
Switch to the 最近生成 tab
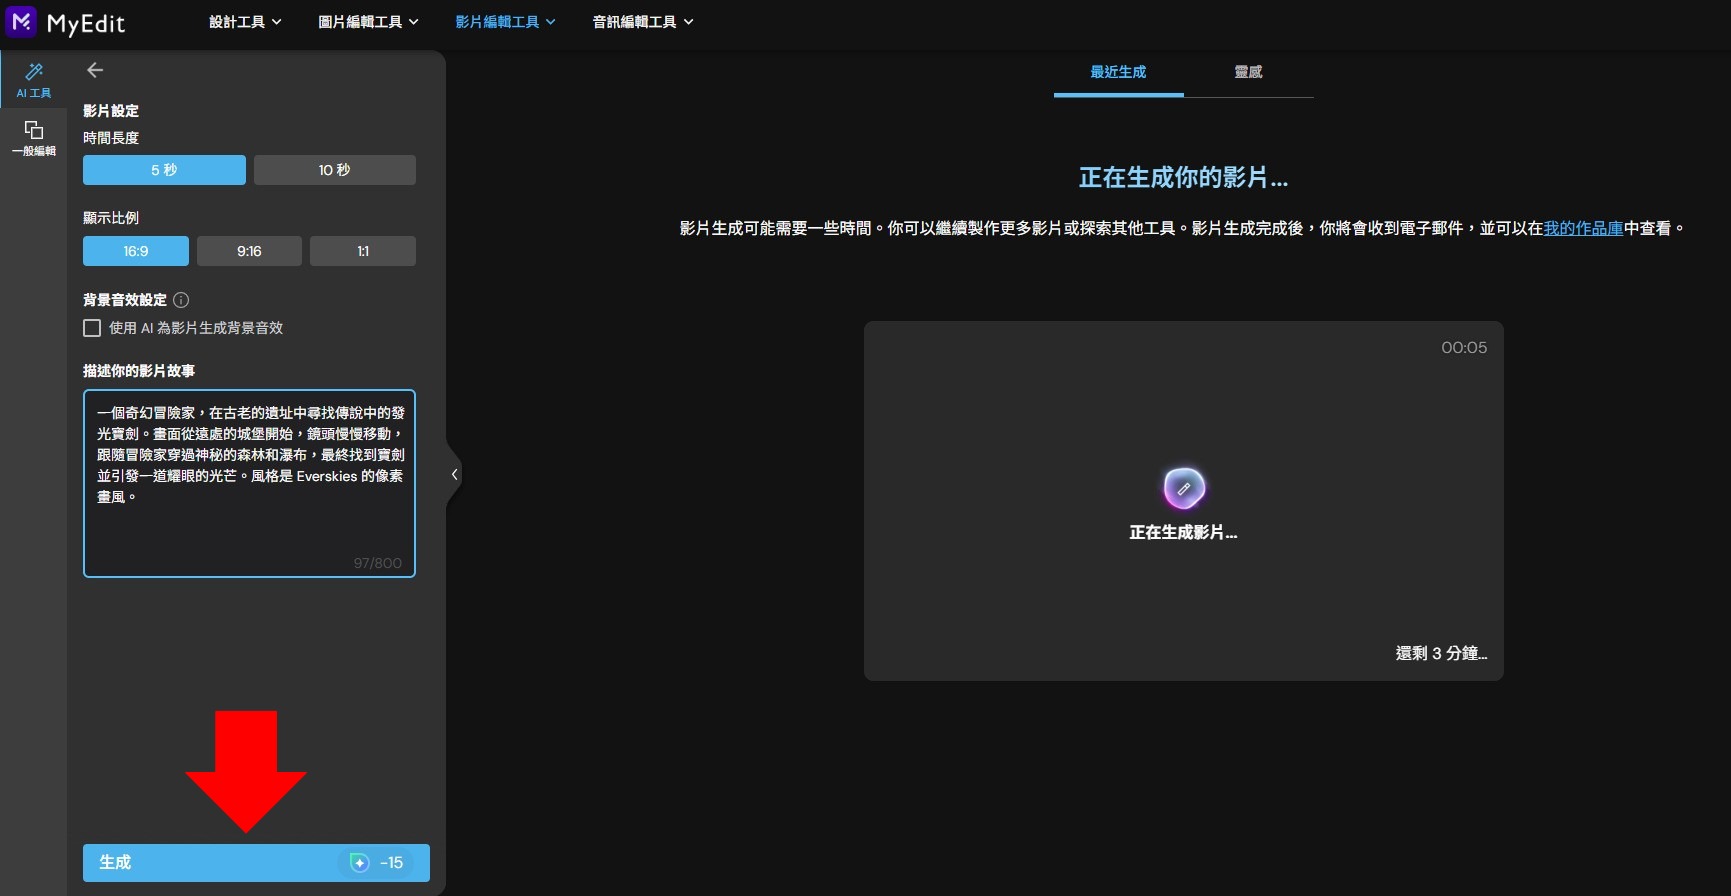(1118, 72)
